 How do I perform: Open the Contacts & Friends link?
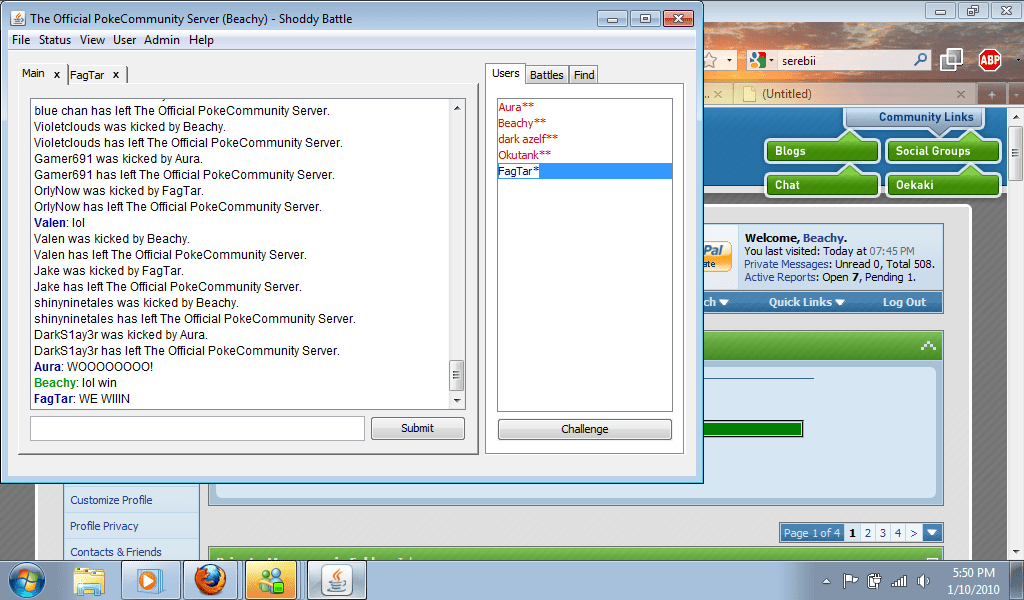pyautogui.click(x=116, y=552)
